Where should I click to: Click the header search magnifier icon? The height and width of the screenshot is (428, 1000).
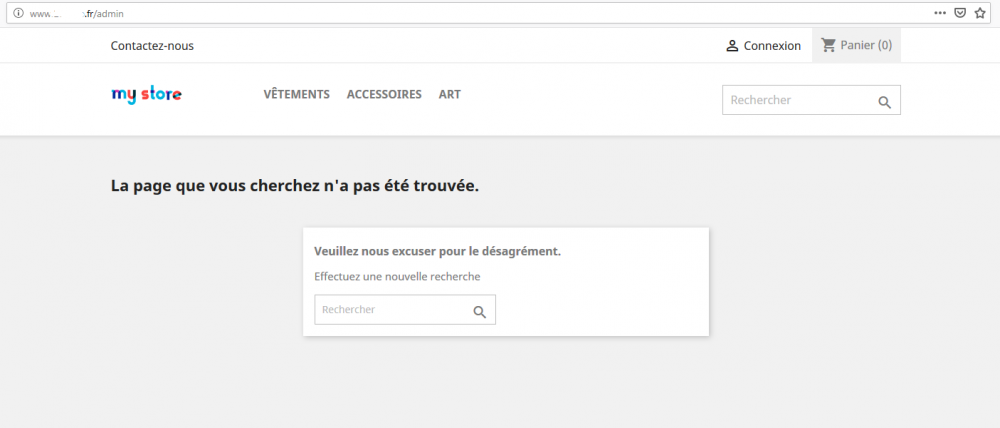(885, 102)
